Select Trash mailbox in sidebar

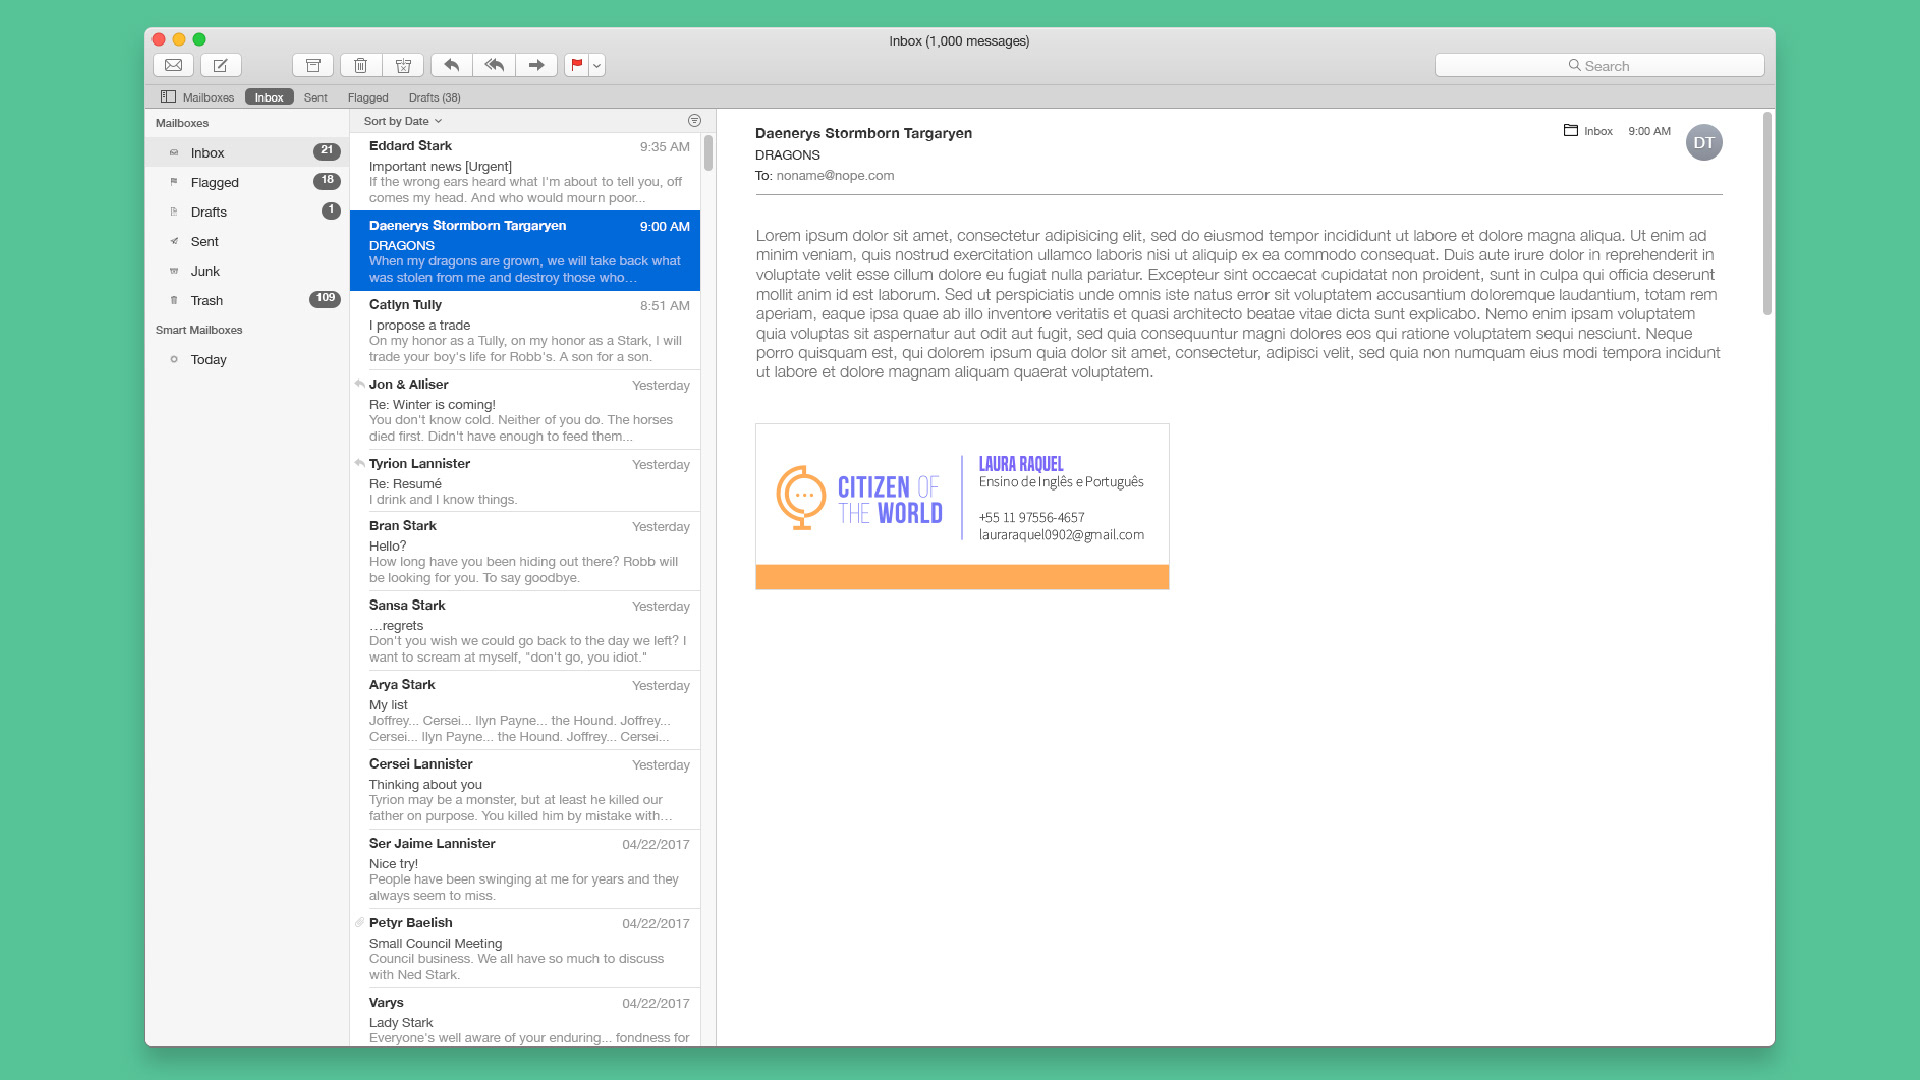click(247, 300)
